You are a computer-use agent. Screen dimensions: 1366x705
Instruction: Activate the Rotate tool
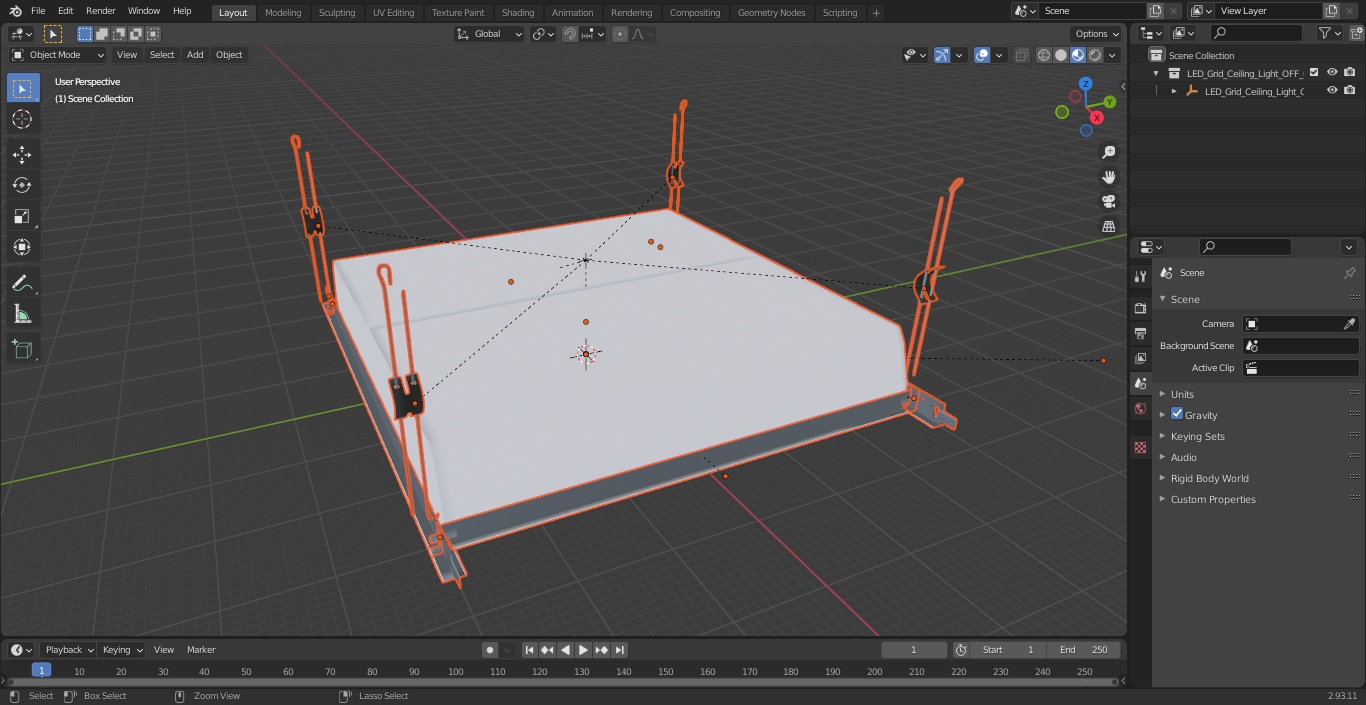pyautogui.click(x=22, y=185)
